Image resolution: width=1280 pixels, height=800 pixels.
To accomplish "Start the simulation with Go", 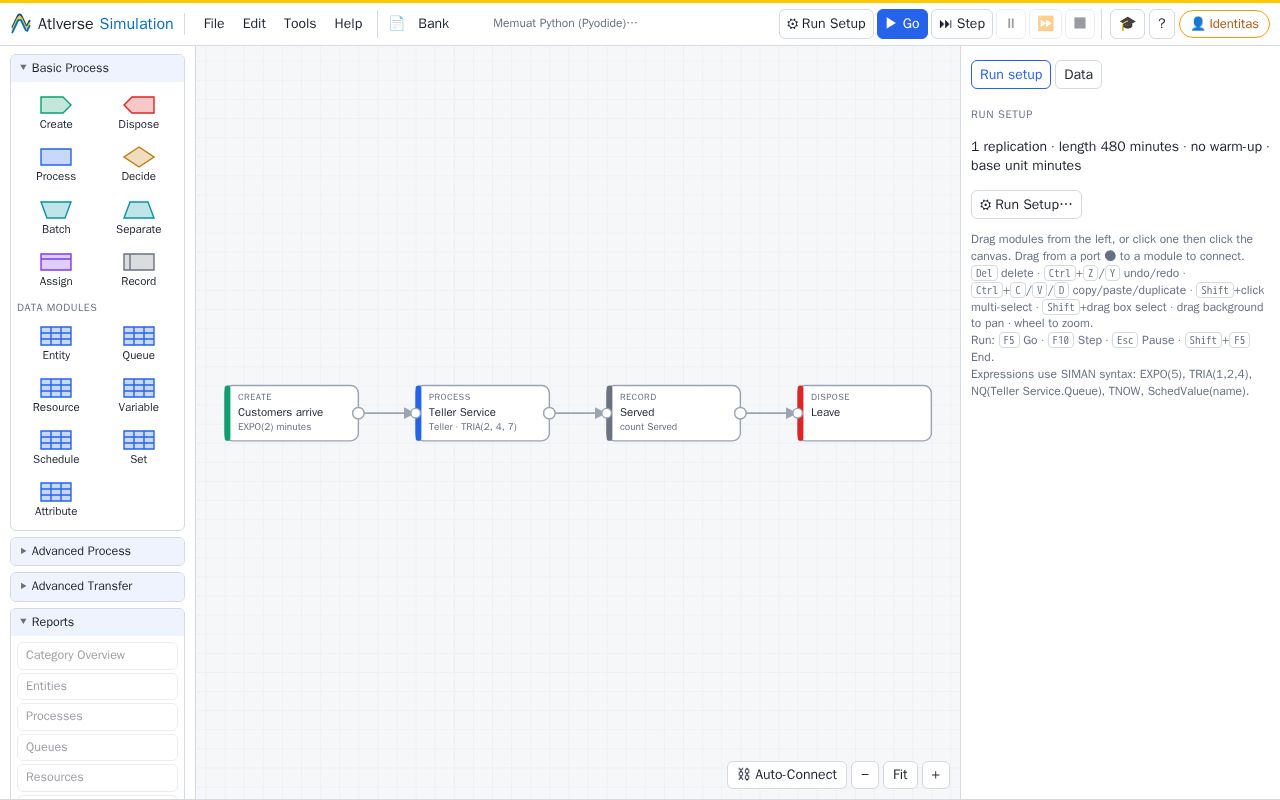I will click(902, 24).
